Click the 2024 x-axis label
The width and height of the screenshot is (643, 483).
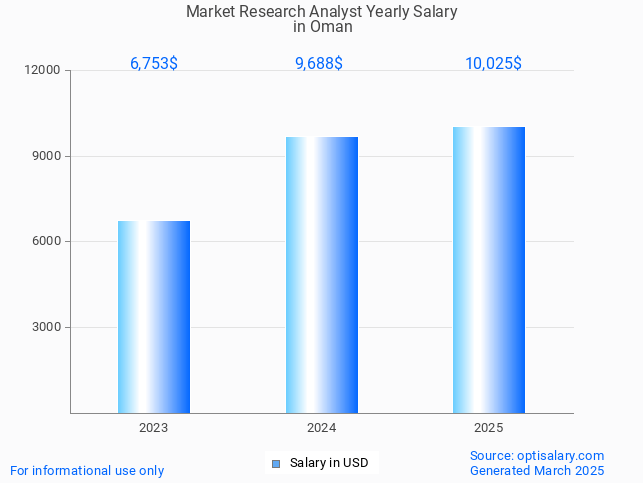[x=322, y=428]
